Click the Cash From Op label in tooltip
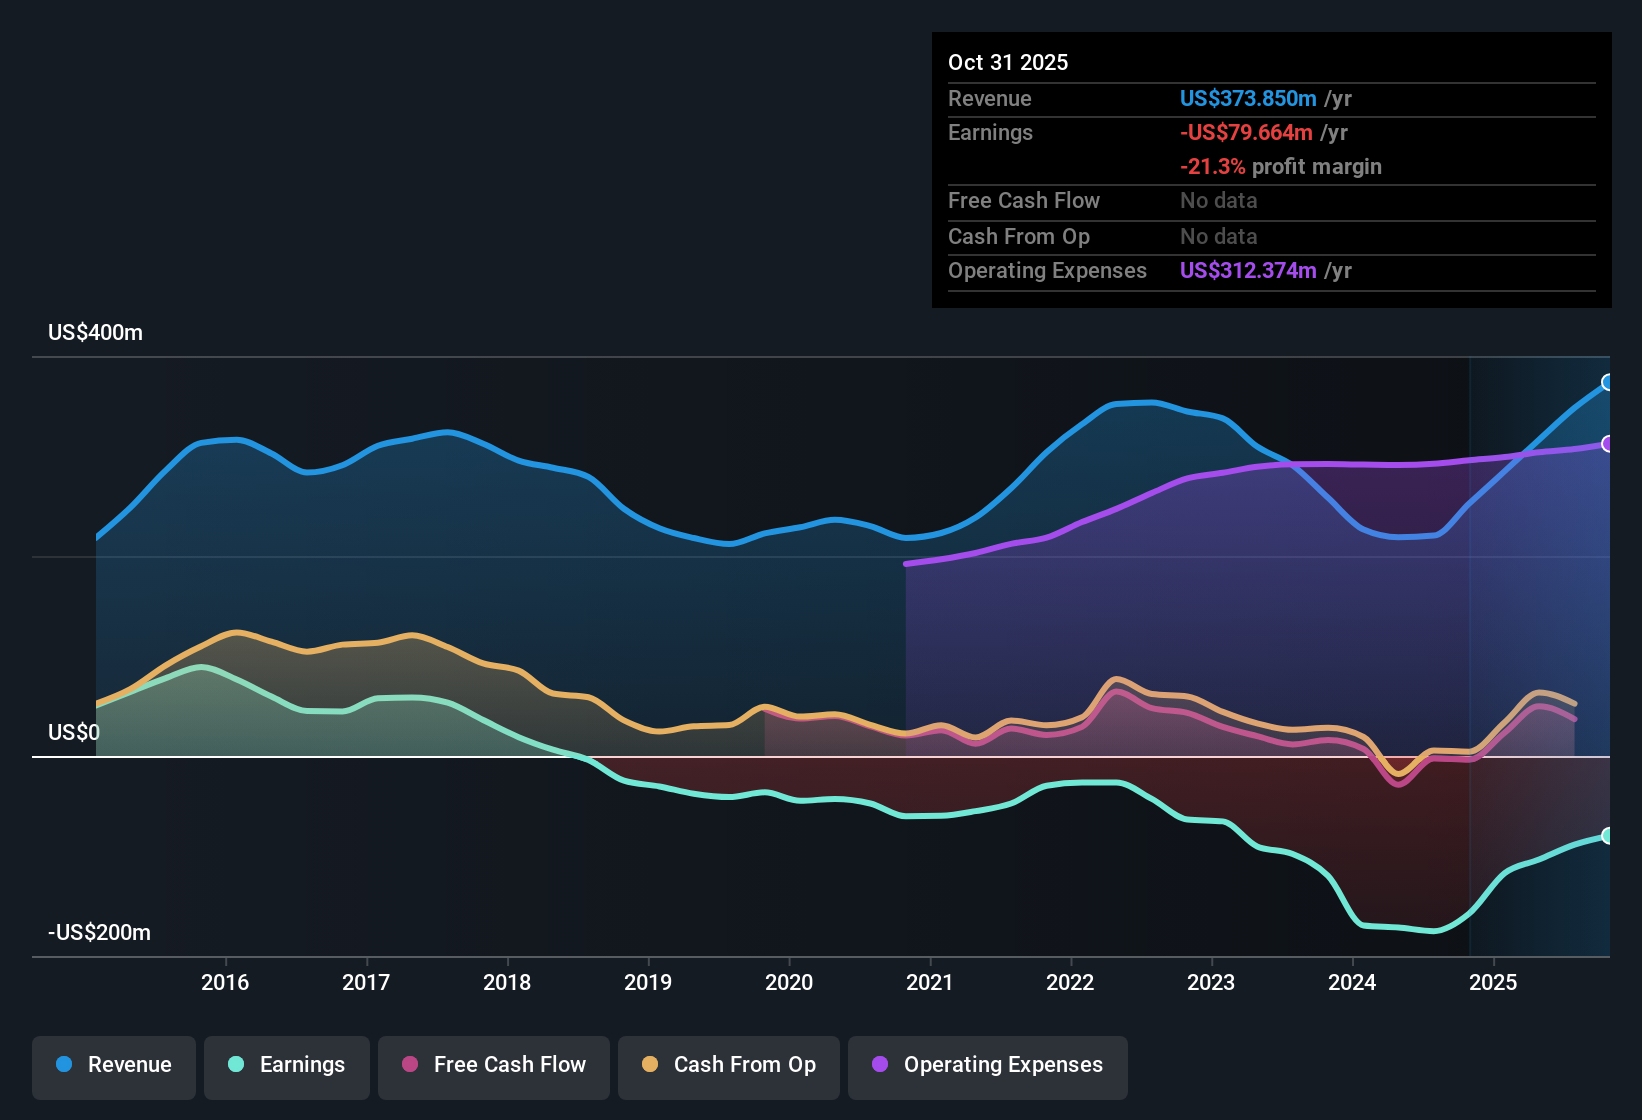This screenshot has width=1642, height=1120. pyautogui.click(x=1019, y=236)
